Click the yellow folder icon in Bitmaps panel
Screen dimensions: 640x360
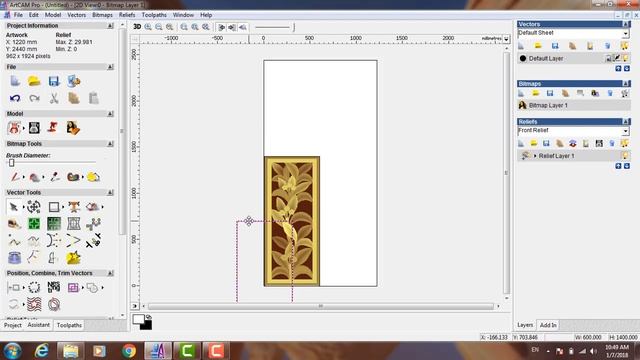pyautogui.click(x=536, y=93)
